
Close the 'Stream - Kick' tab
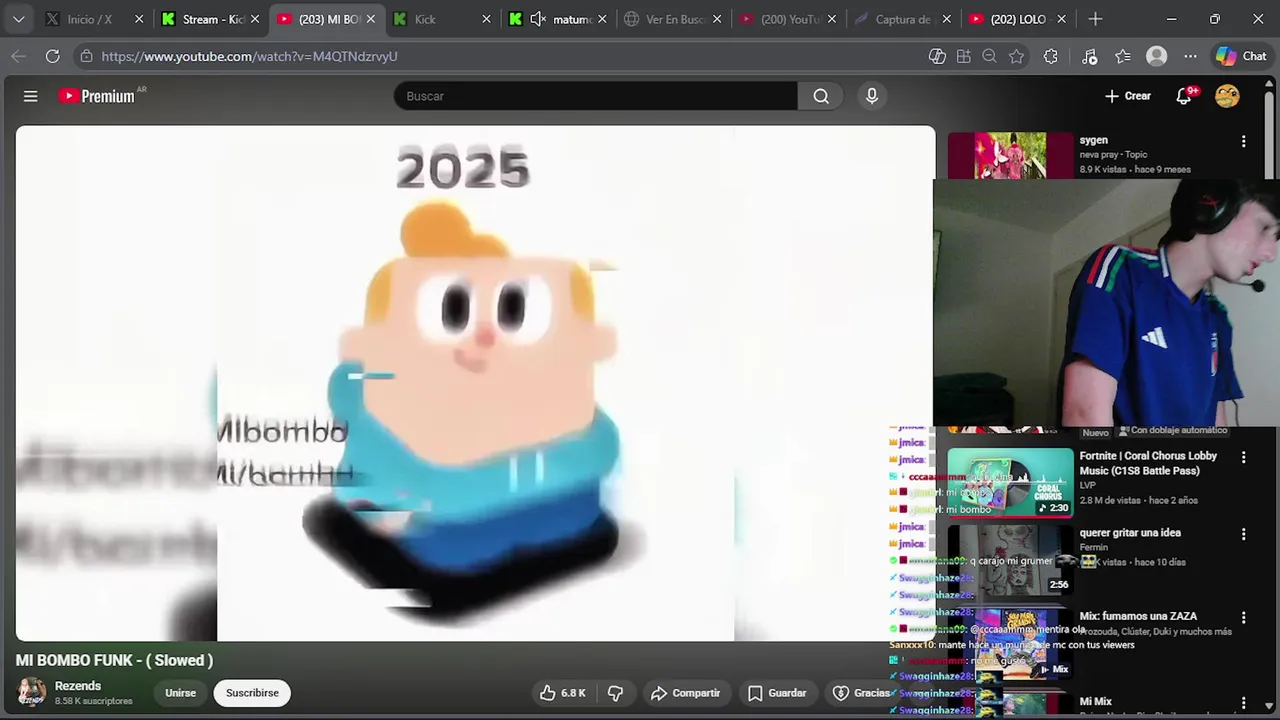point(255,19)
